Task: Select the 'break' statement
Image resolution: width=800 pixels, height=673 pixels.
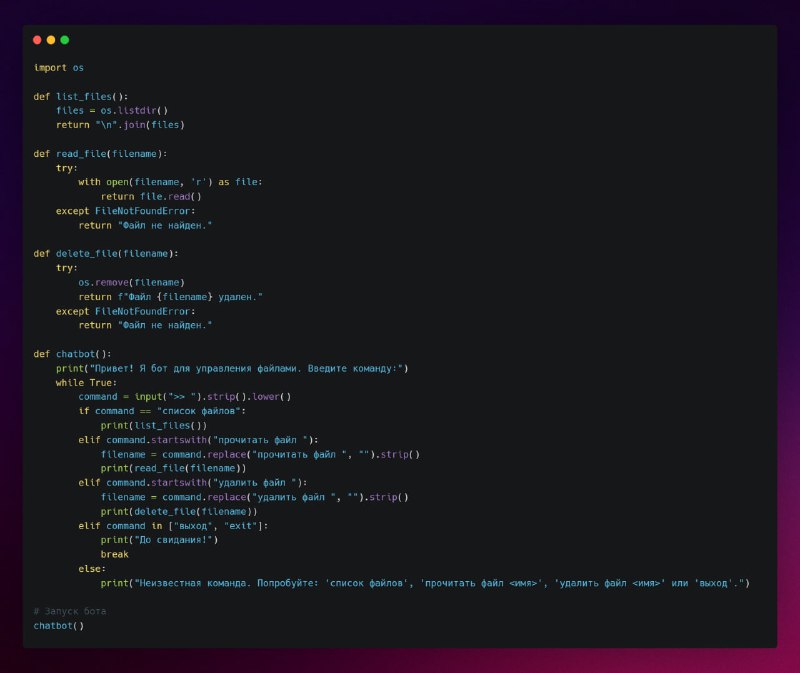Action: [114, 554]
